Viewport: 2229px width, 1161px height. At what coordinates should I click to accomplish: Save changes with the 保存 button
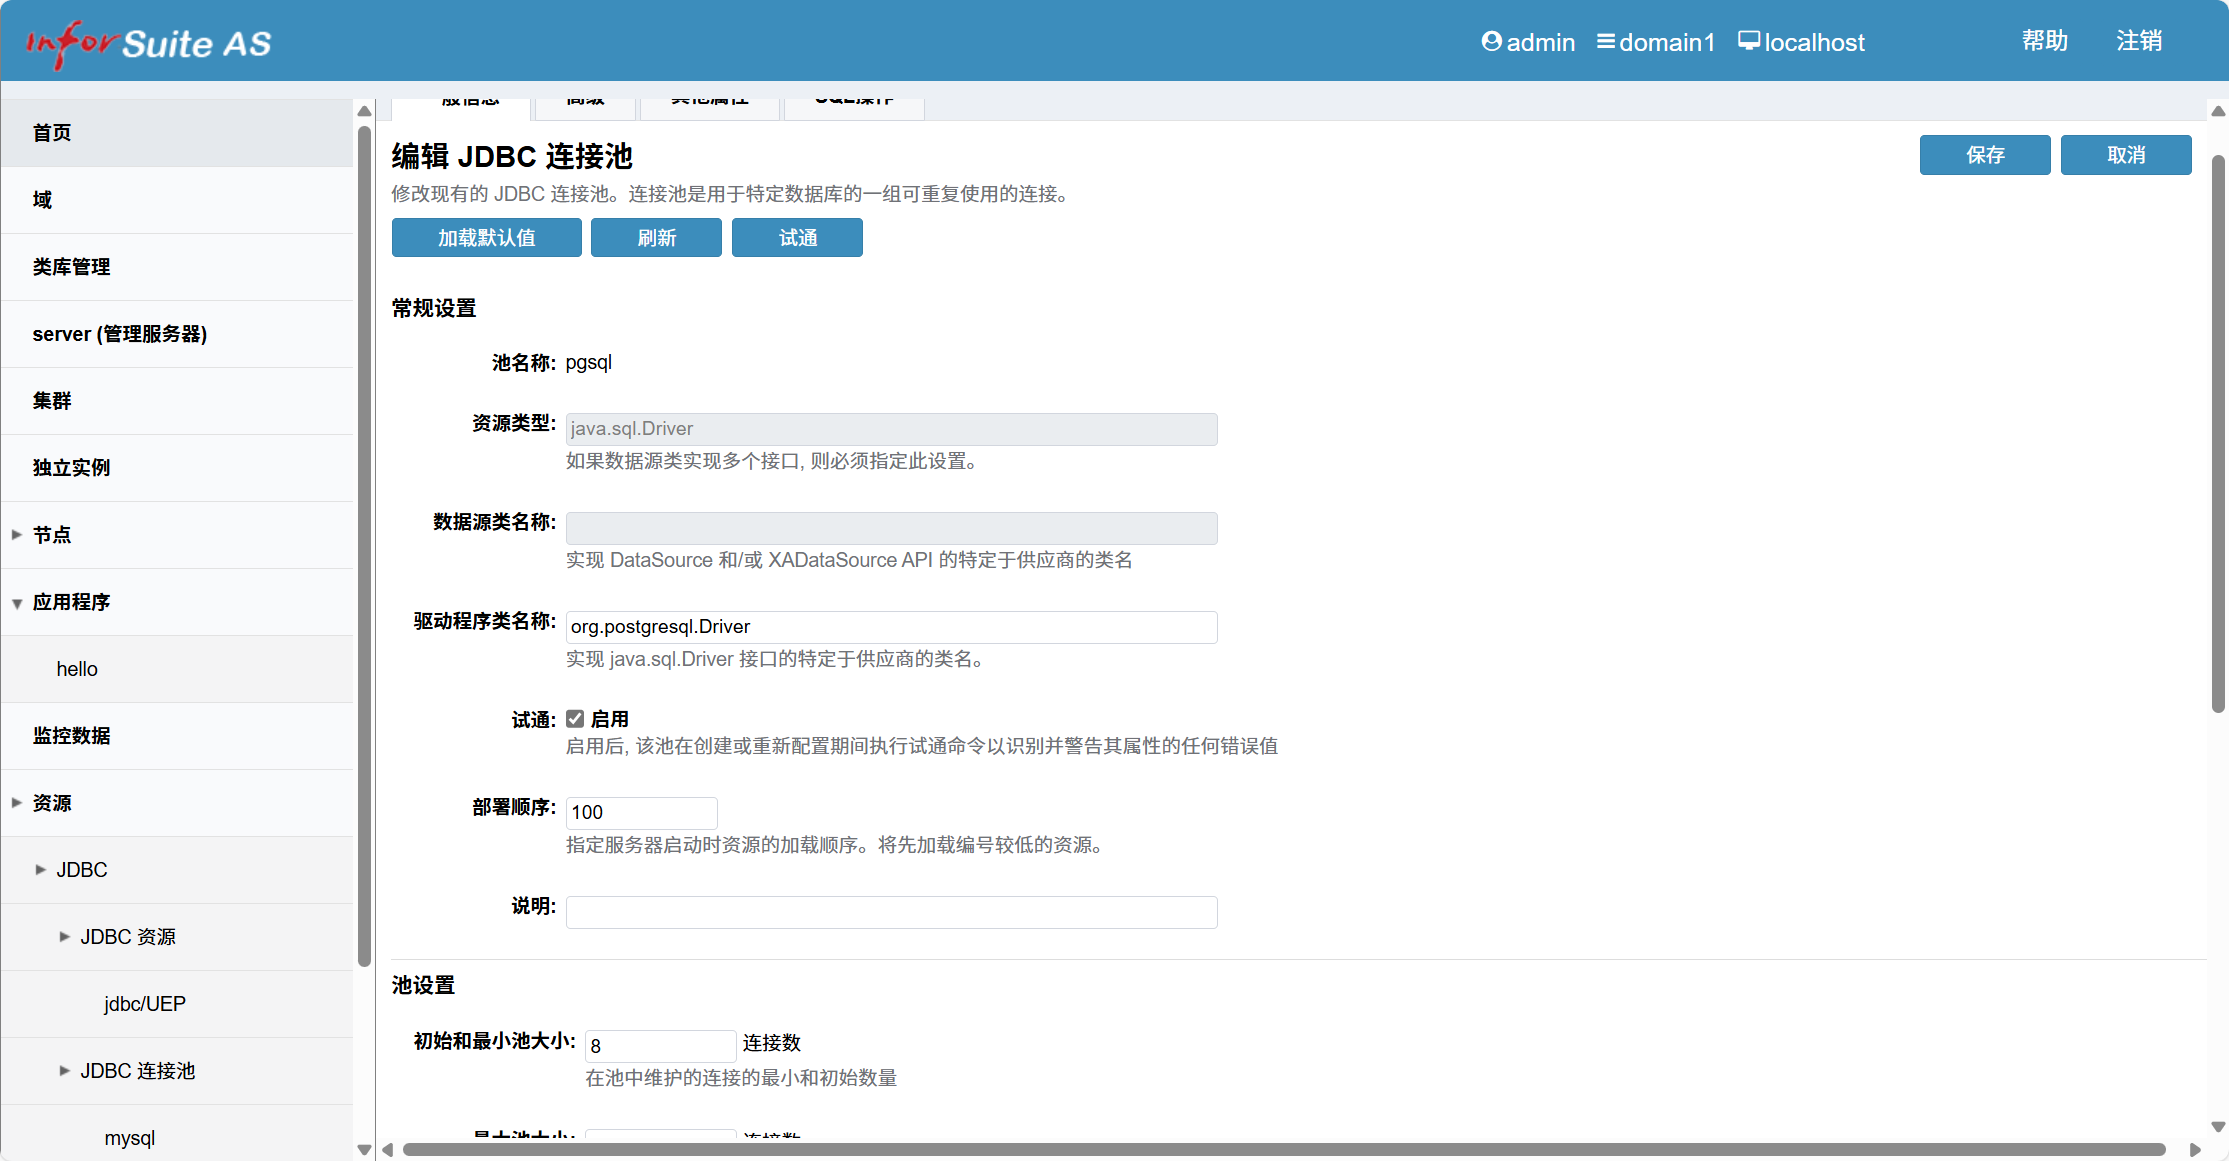tap(1985, 155)
